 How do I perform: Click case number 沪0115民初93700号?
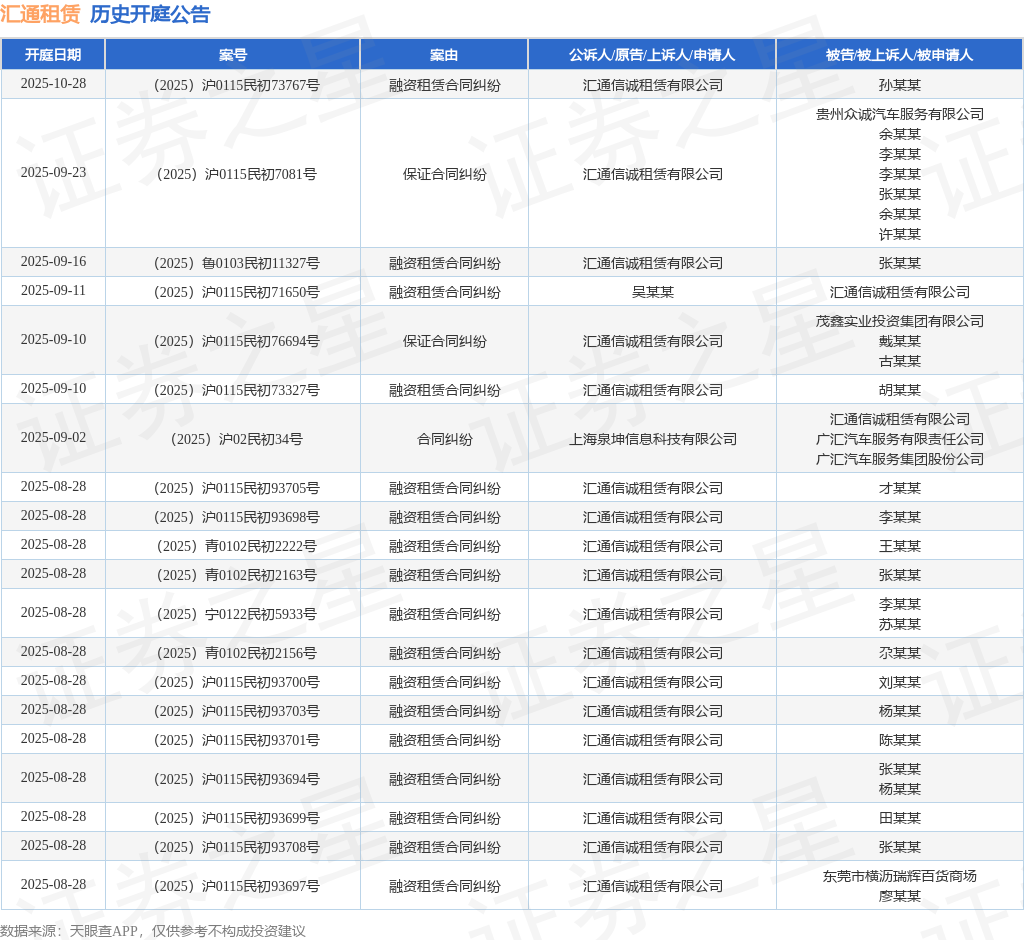(236, 682)
